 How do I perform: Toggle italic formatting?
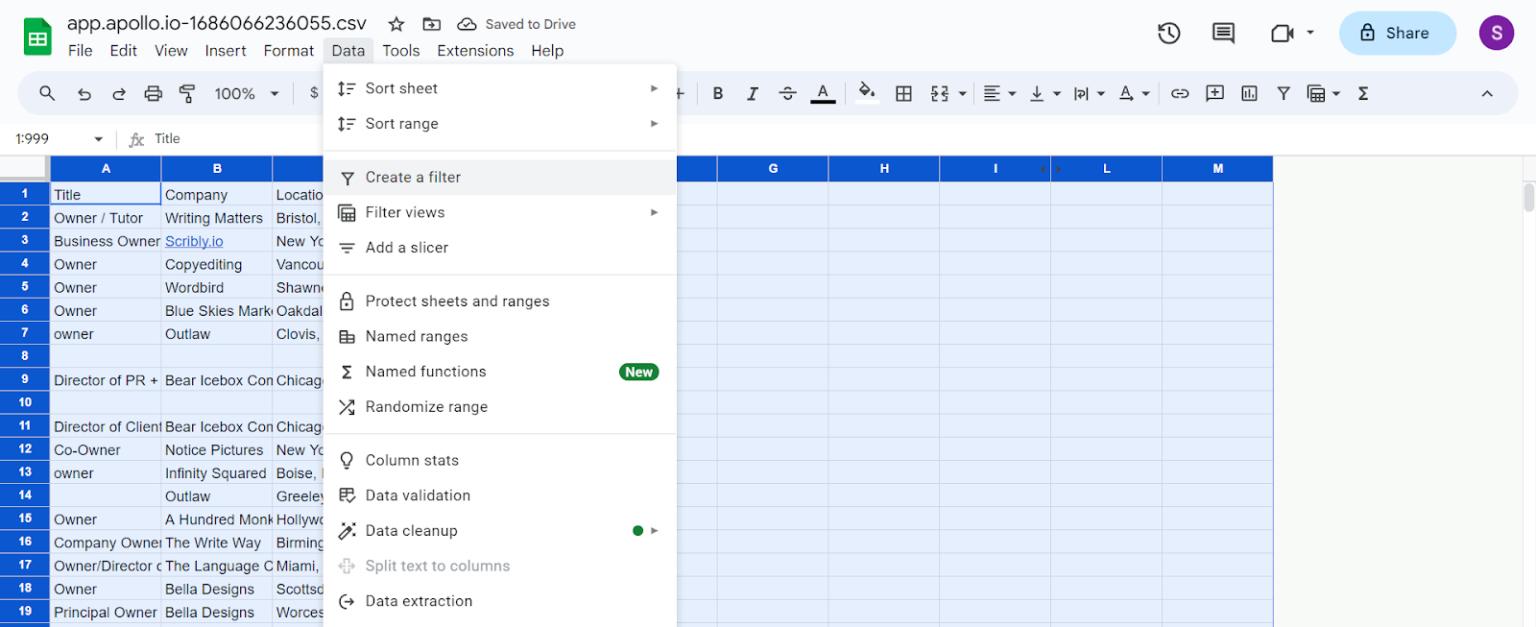(752, 93)
